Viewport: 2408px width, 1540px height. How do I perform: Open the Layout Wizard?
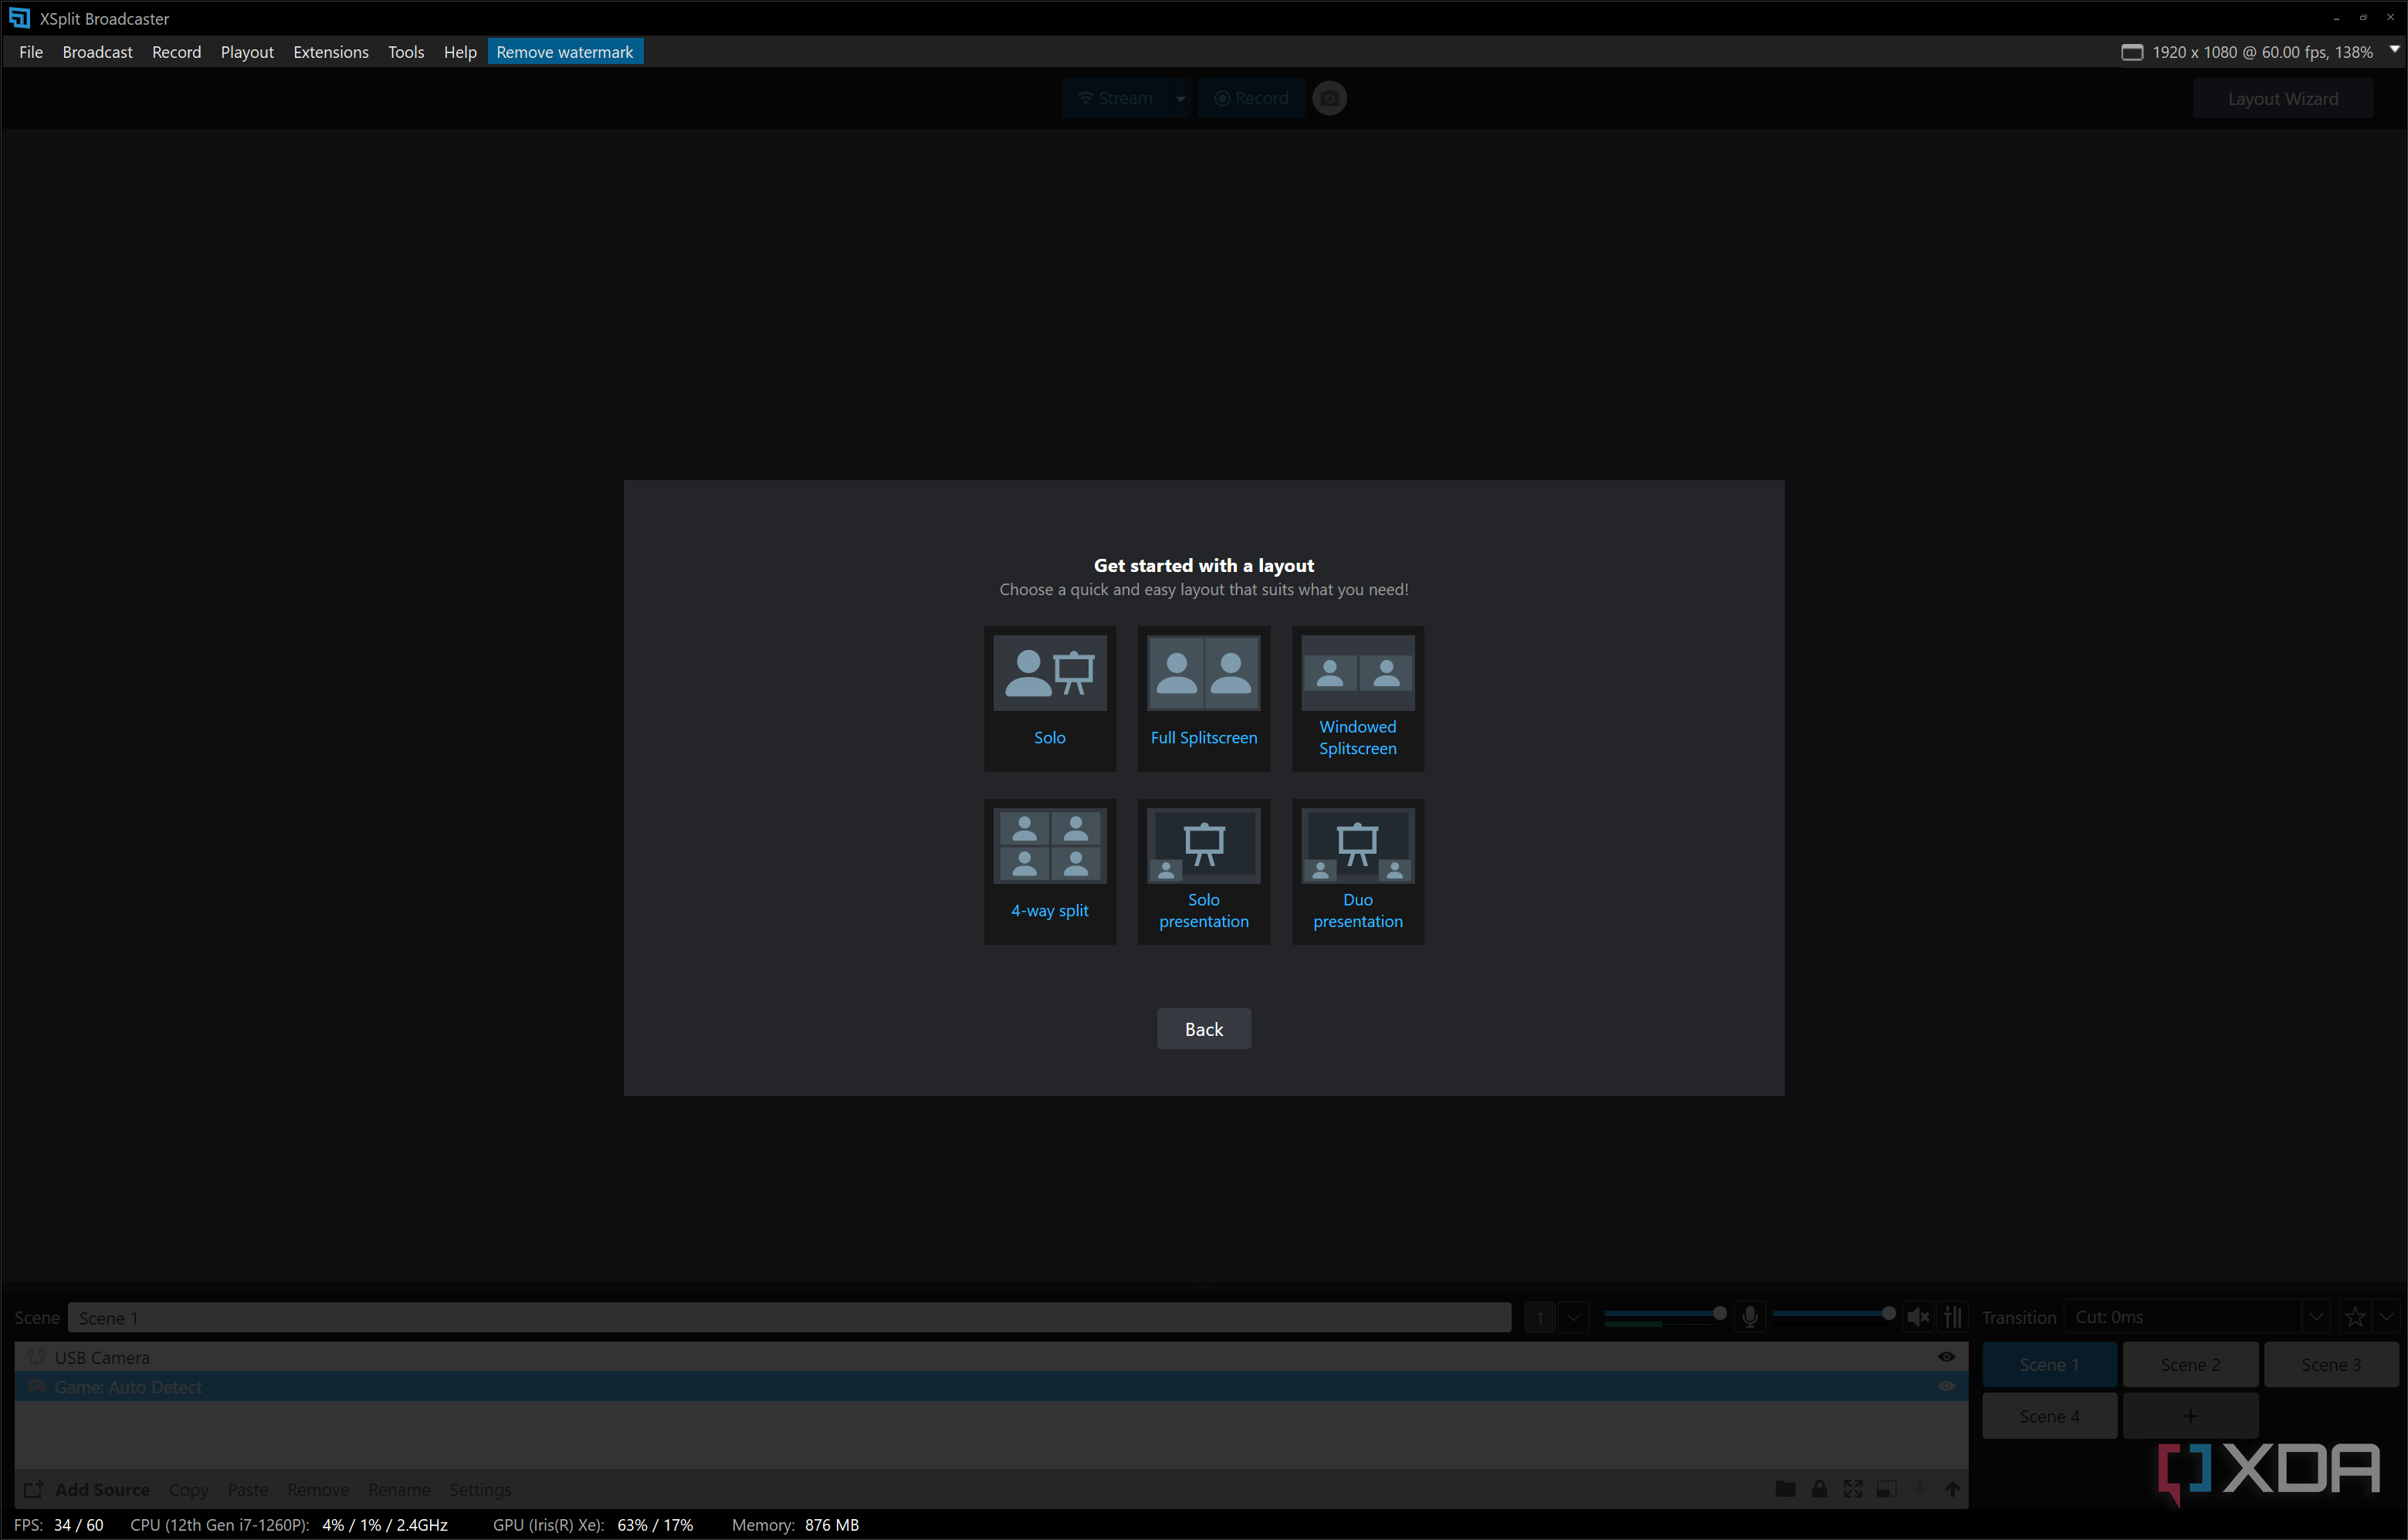click(2282, 99)
